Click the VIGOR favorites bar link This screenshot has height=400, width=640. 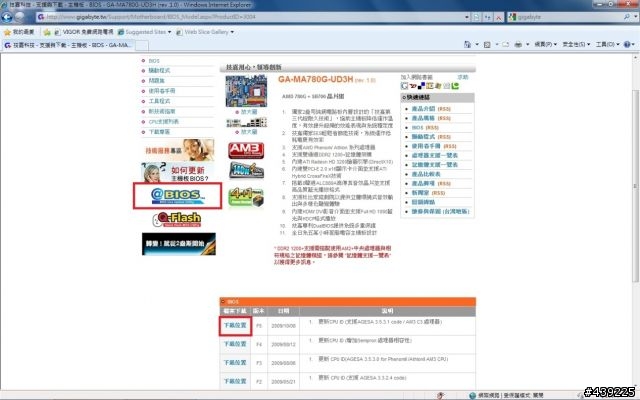[x=84, y=32]
